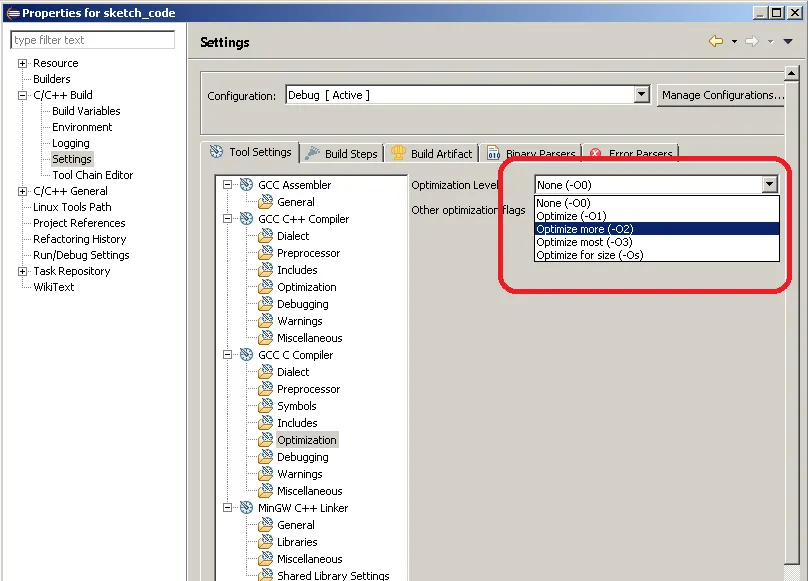Screen dimensions: 808x581
Task: Collapse the MinGW C++ Linker node
Action: click(x=227, y=508)
